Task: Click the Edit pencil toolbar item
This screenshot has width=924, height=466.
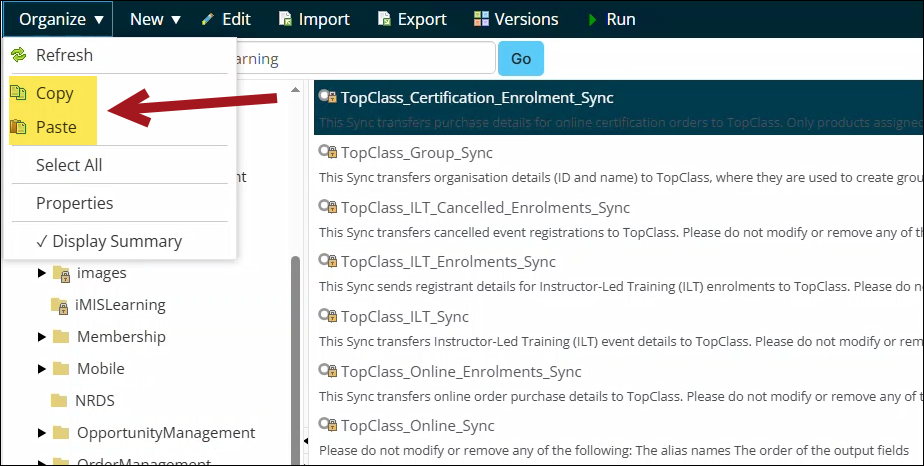Action: click(x=226, y=19)
